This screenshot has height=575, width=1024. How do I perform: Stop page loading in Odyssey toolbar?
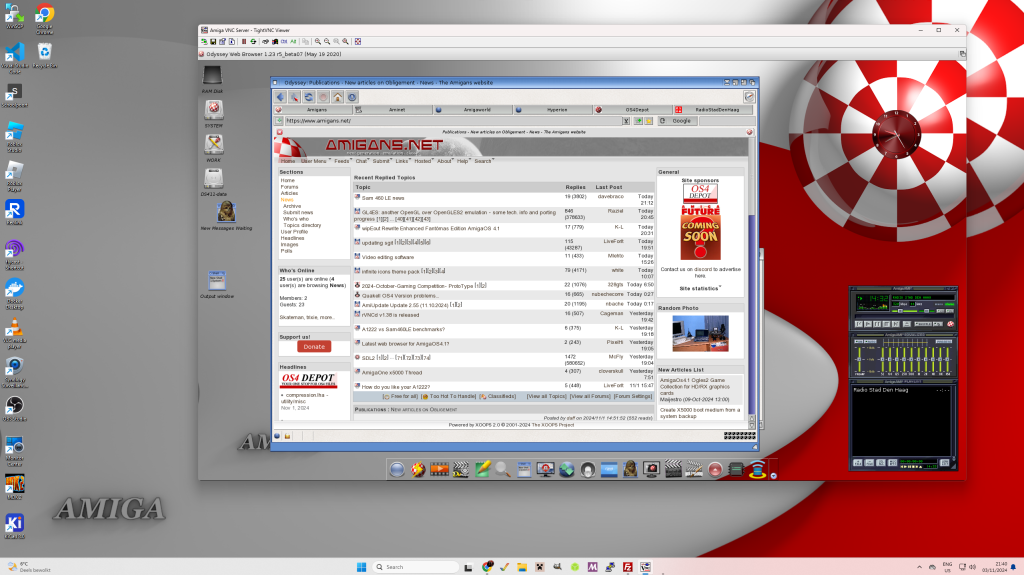323,97
